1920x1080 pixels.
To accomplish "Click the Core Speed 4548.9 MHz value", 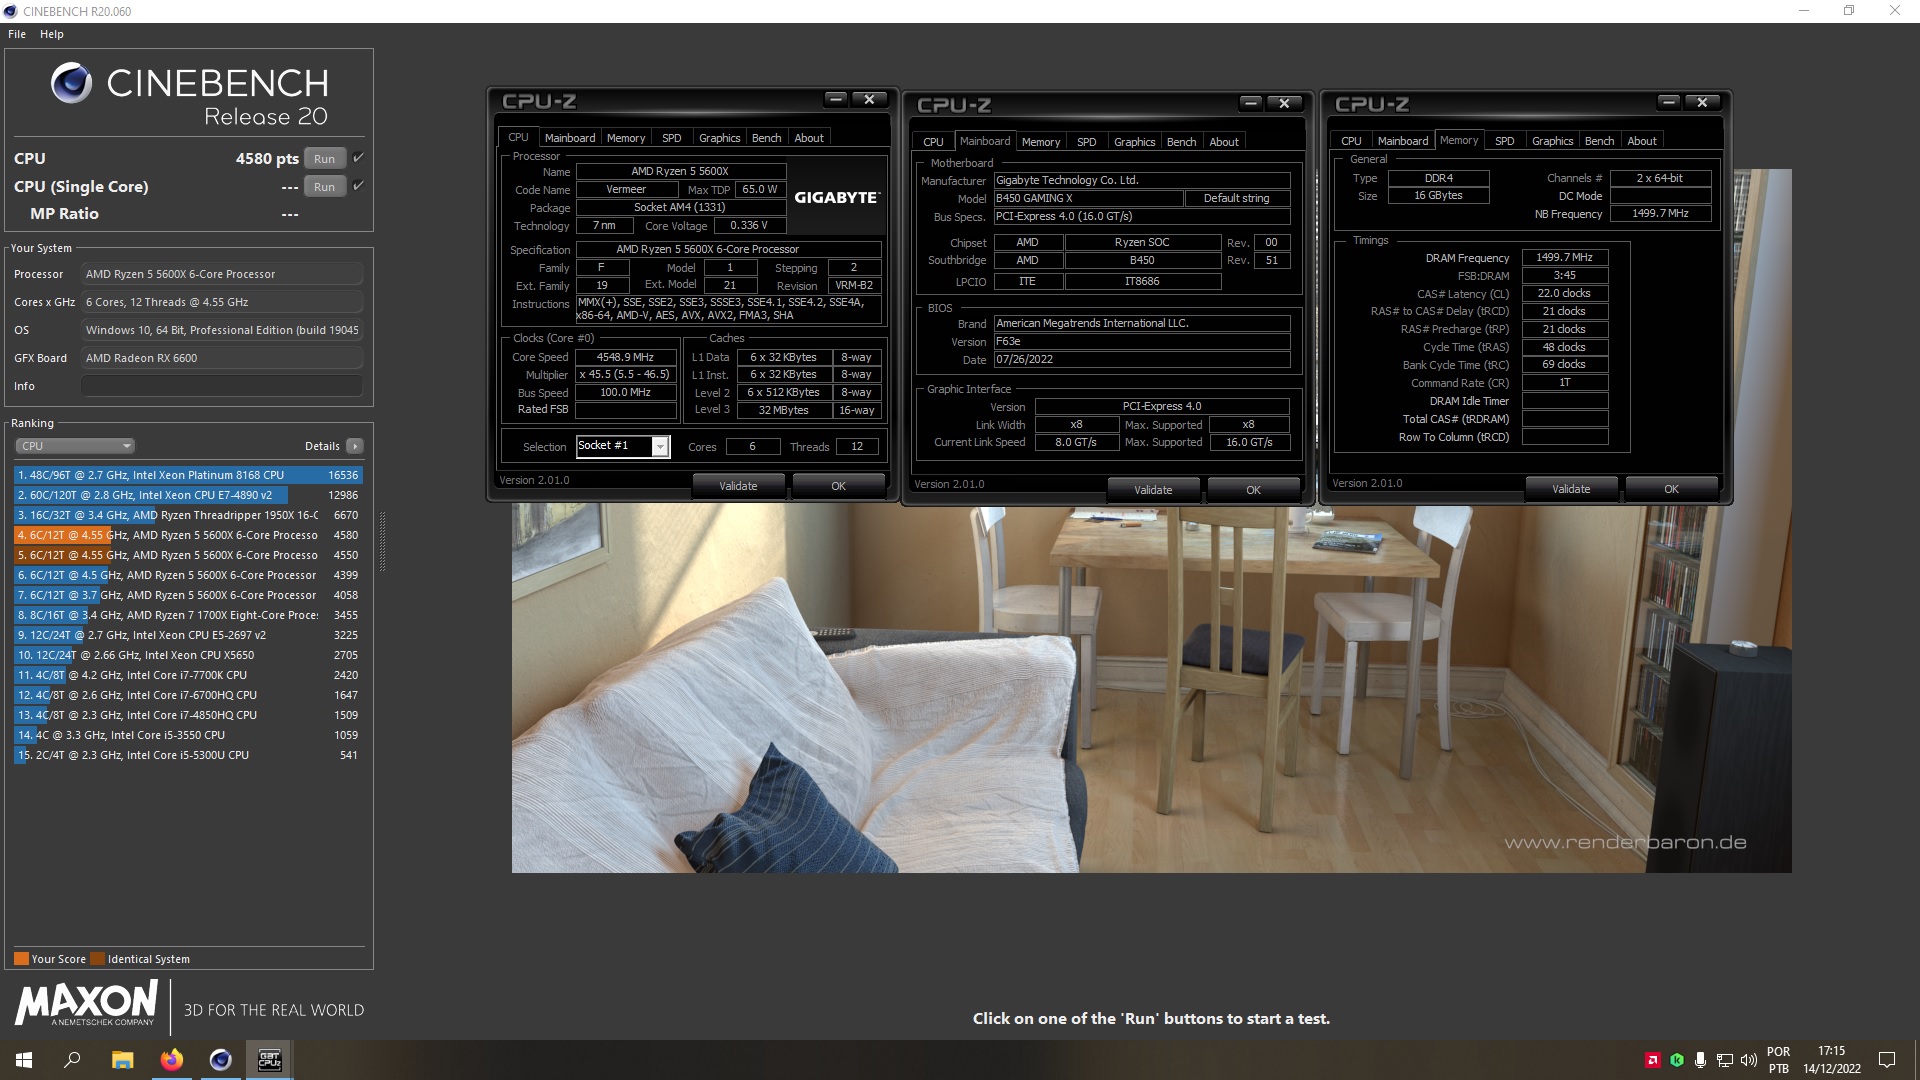I will (625, 357).
